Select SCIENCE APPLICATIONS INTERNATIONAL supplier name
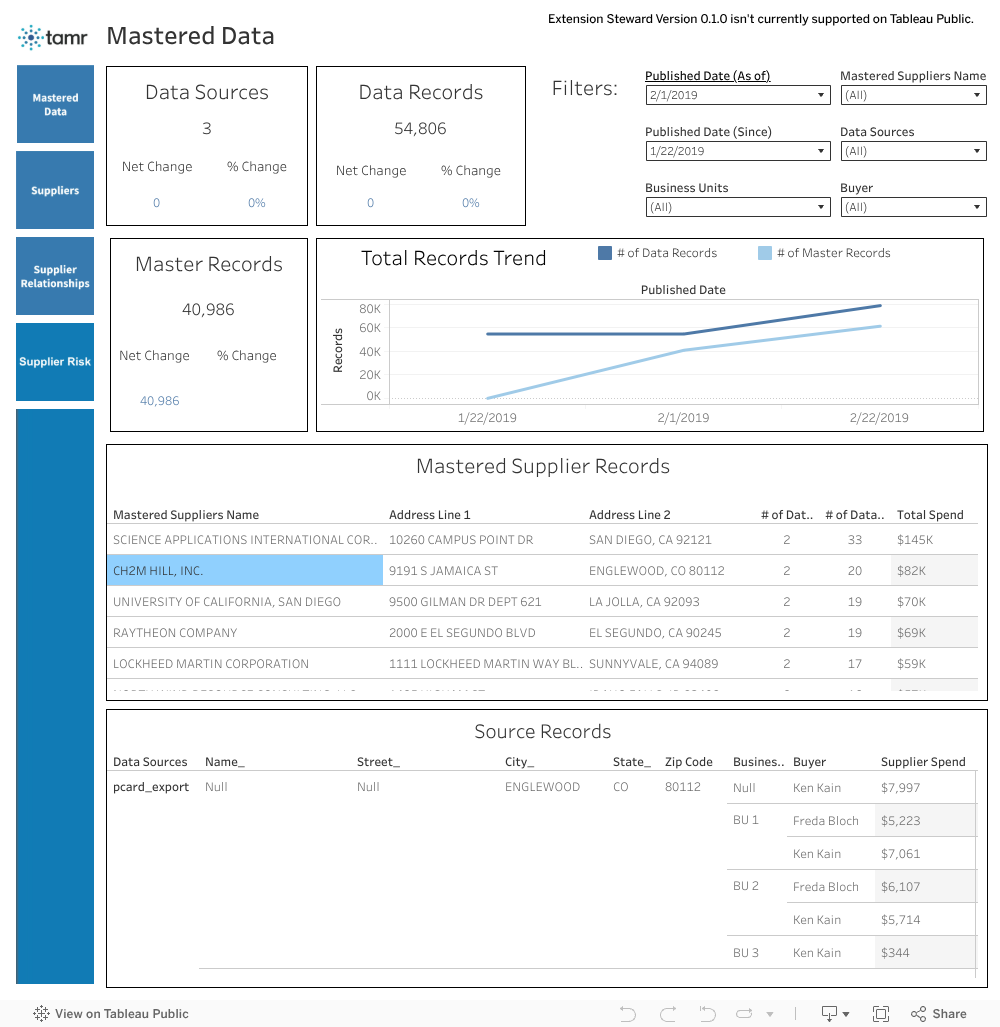Screen dimensions: 1000x1027 245,540
